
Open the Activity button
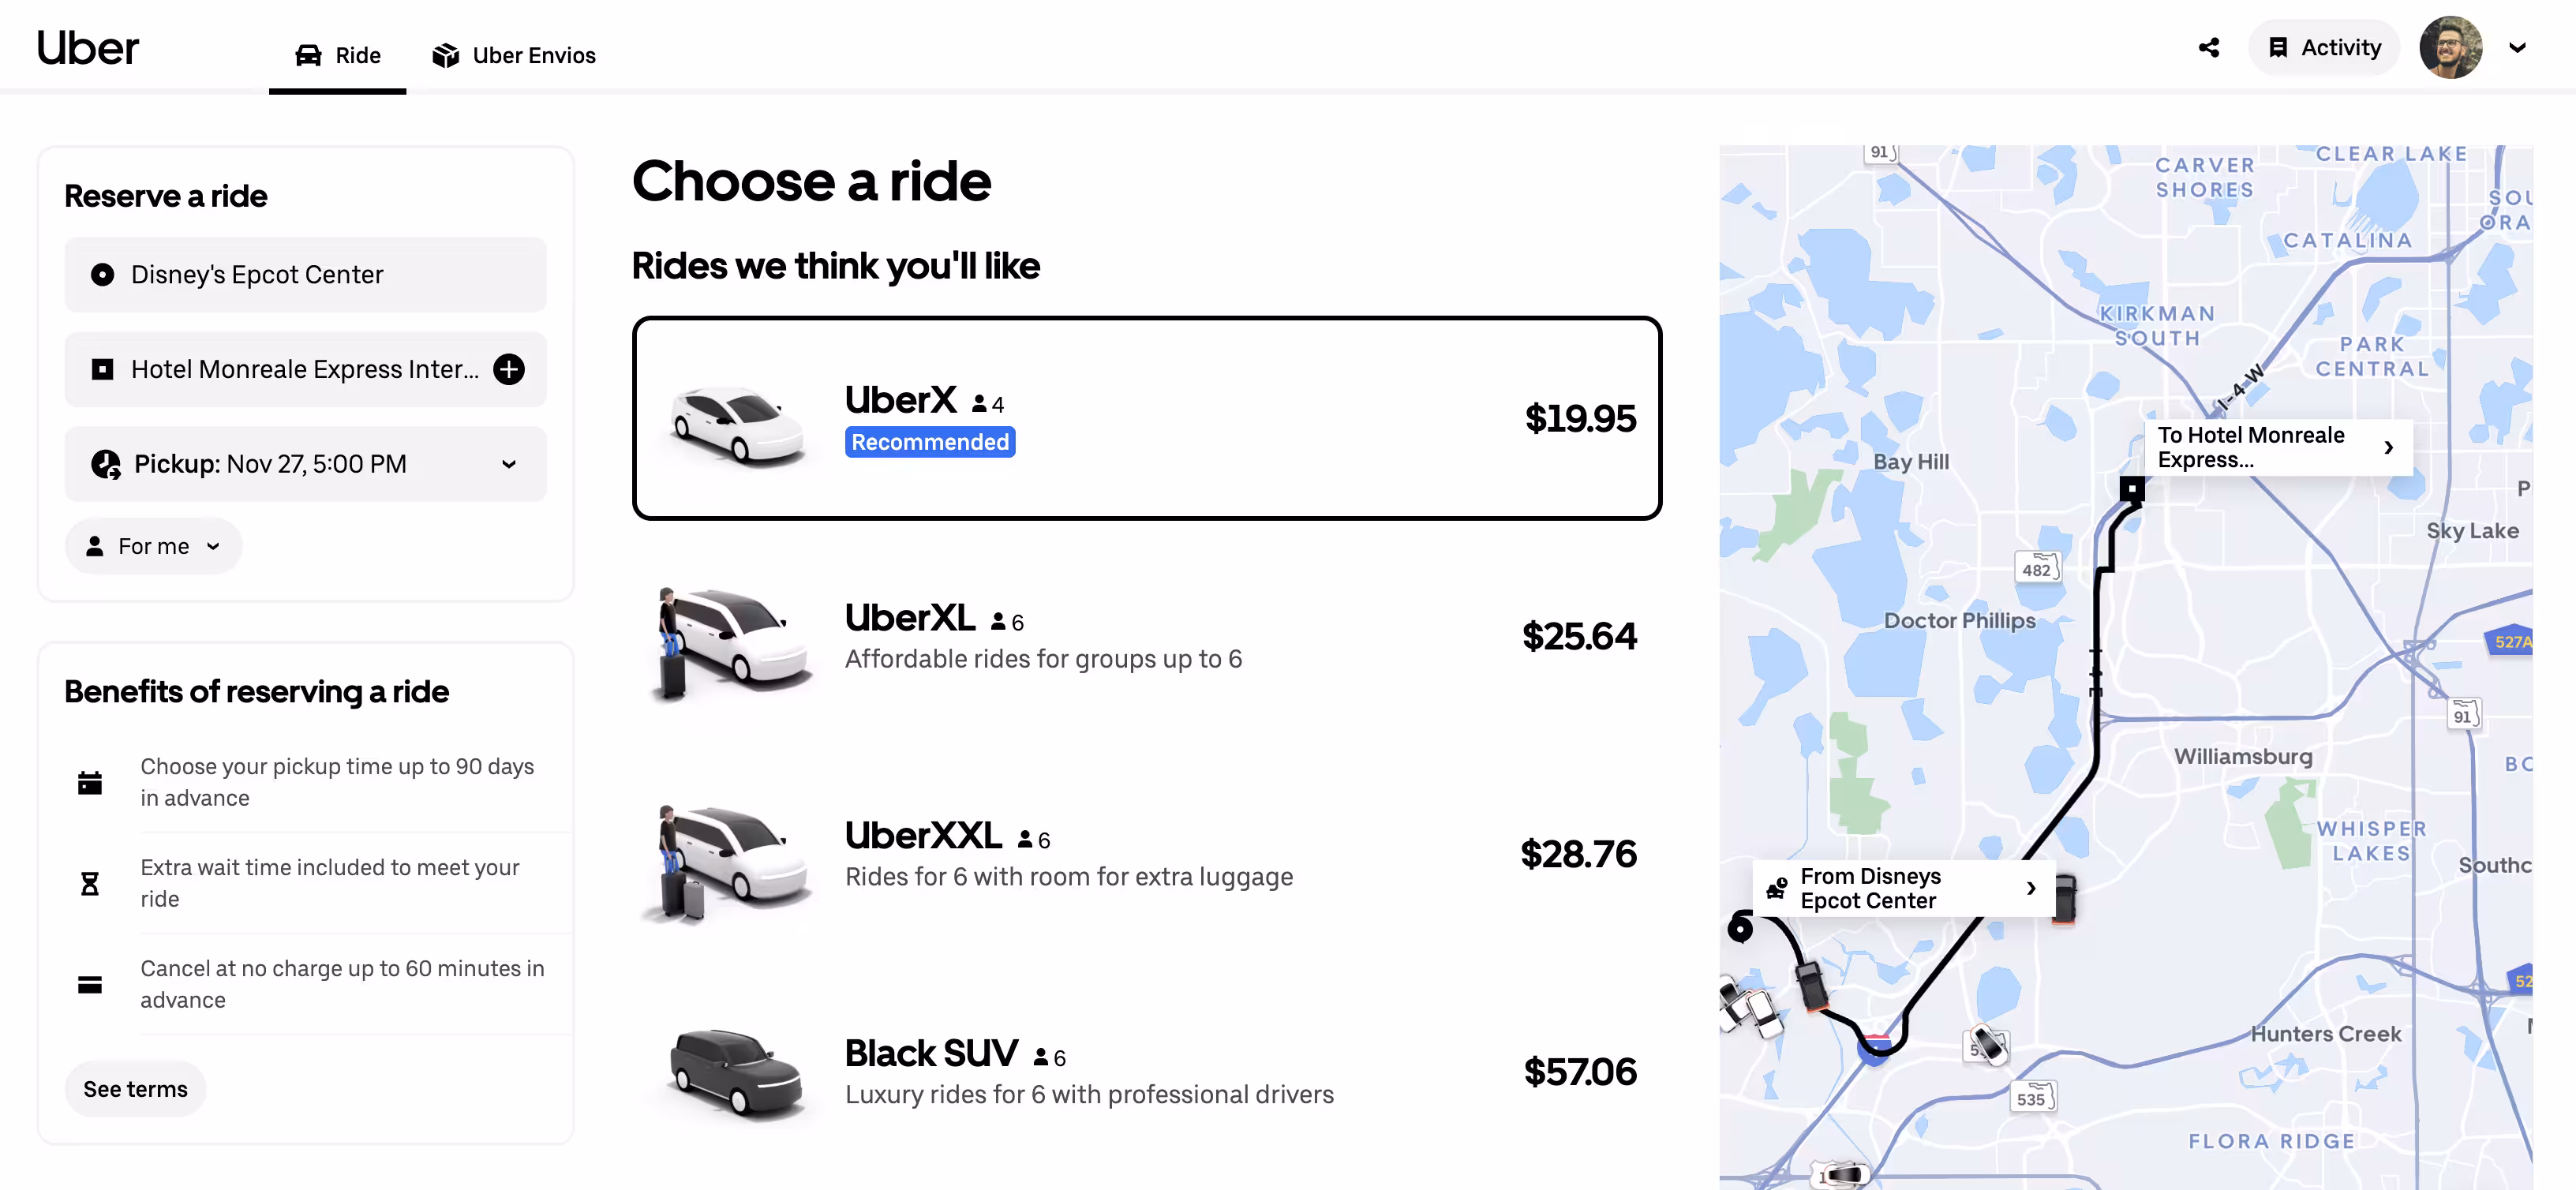(x=2324, y=48)
